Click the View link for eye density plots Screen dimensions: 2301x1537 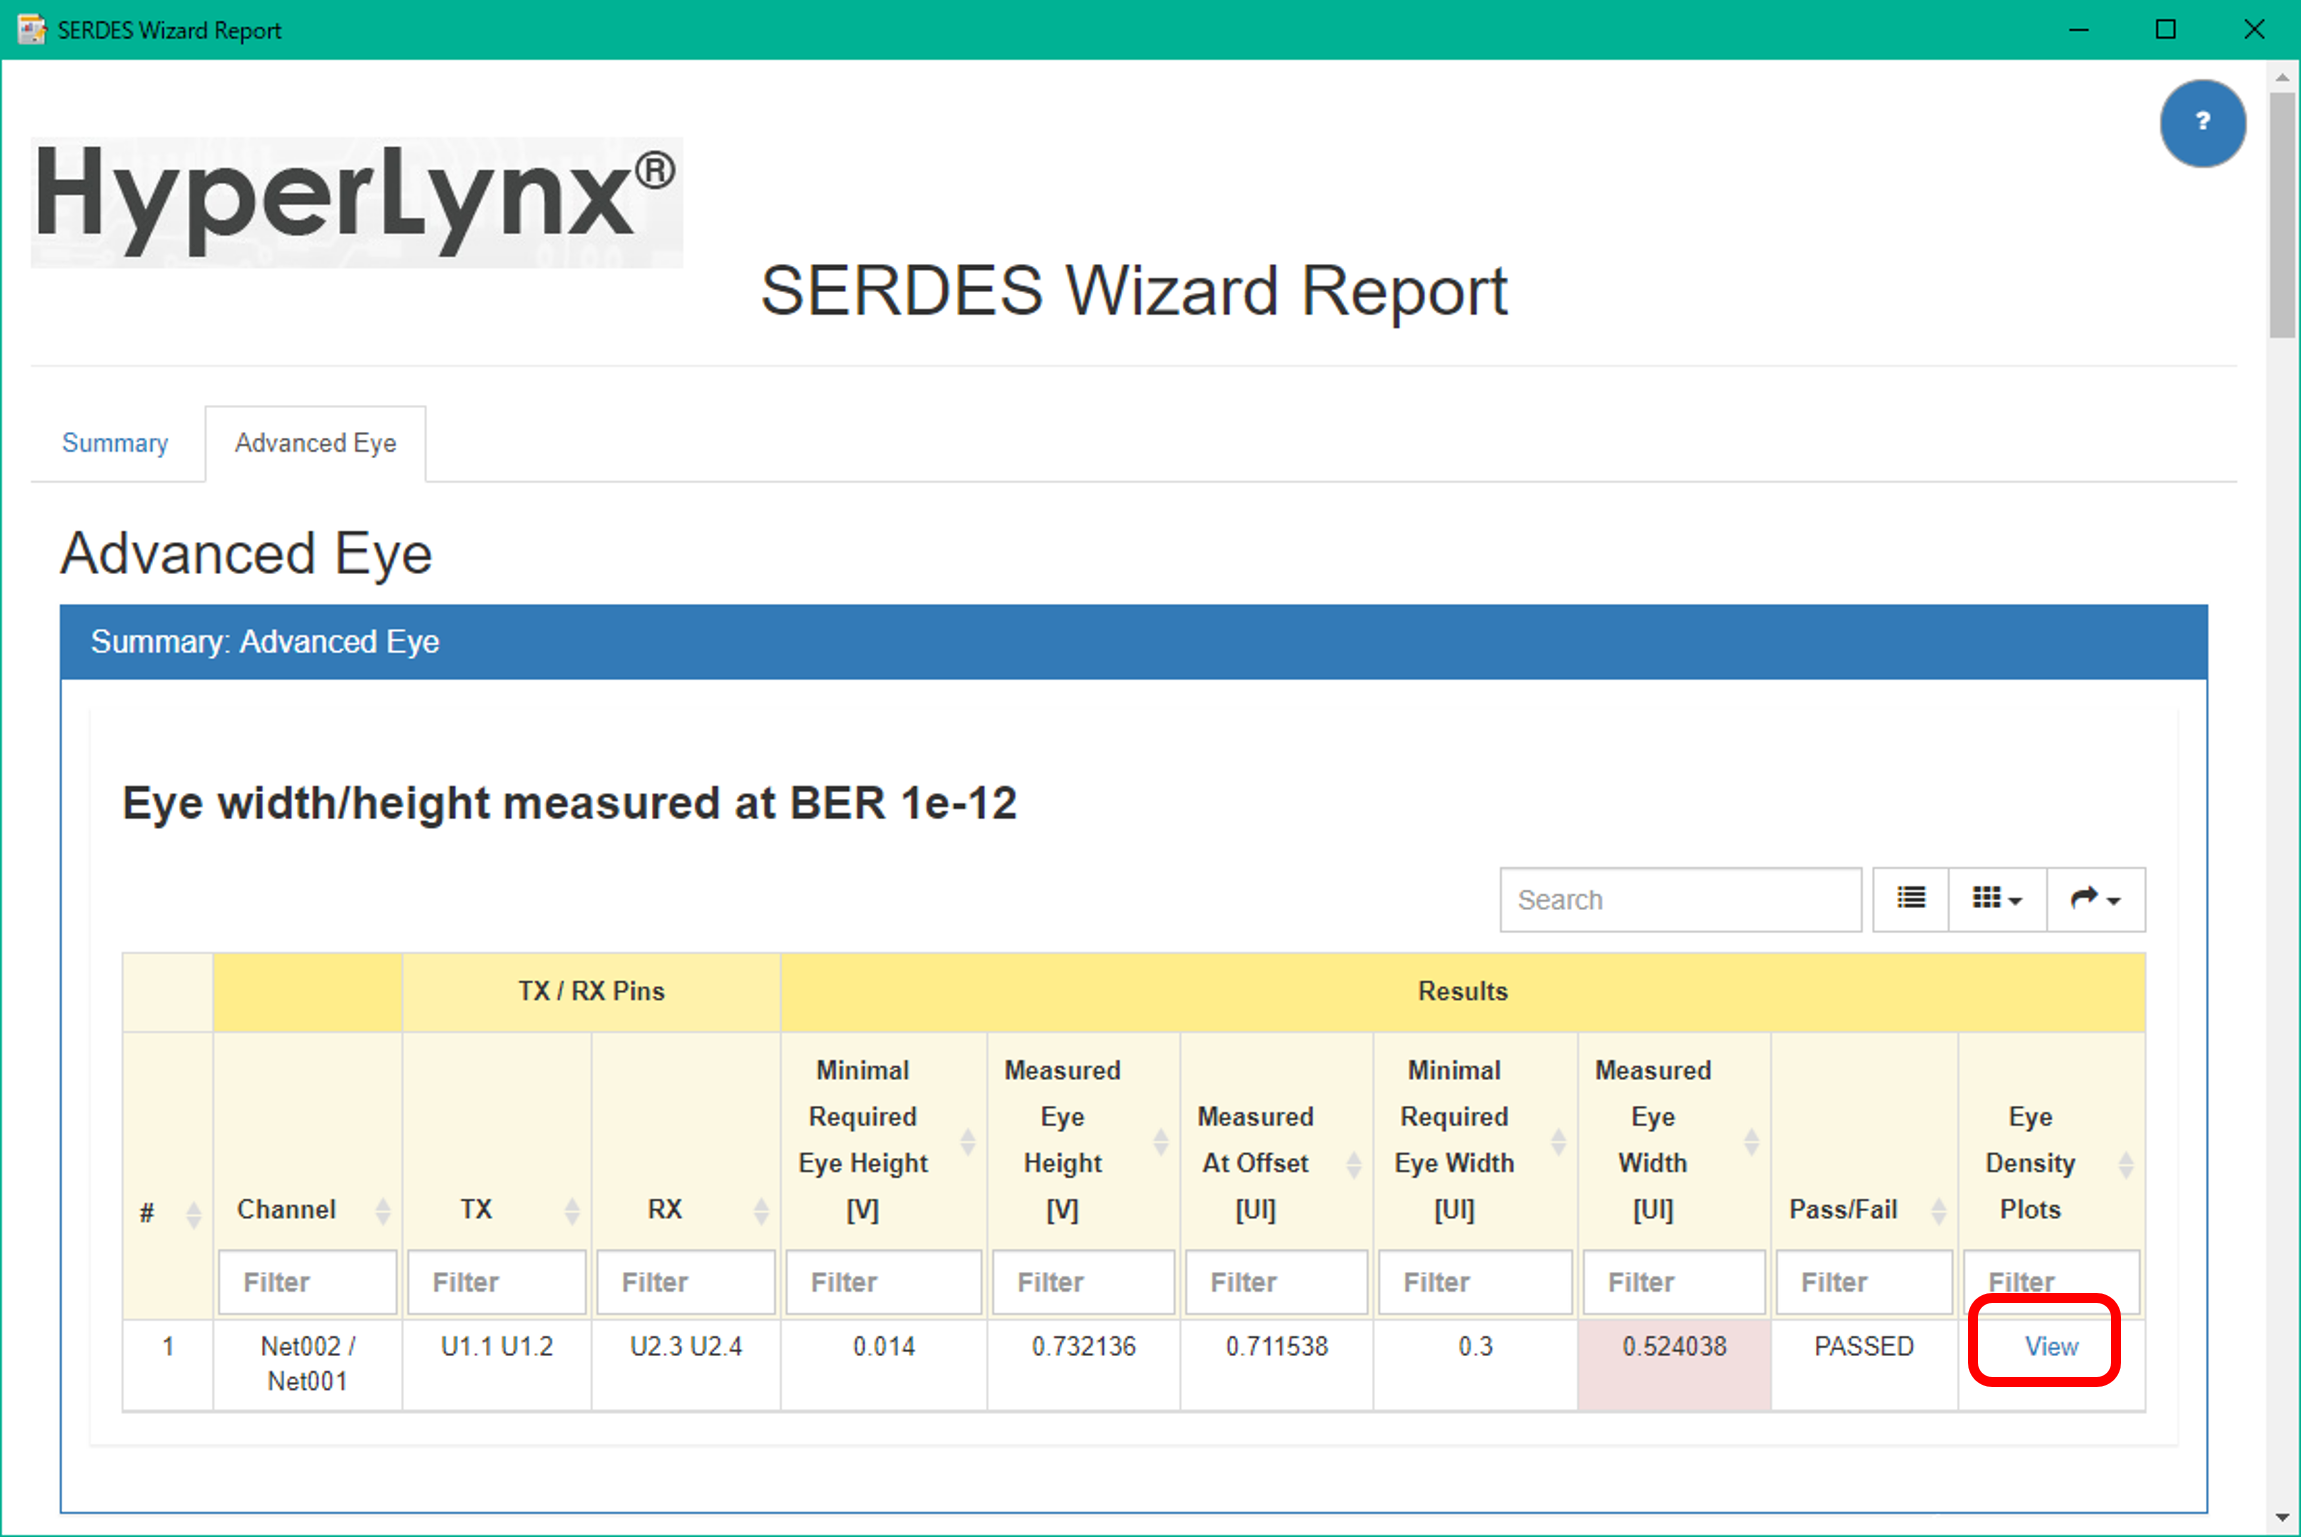pos(2051,1346)
